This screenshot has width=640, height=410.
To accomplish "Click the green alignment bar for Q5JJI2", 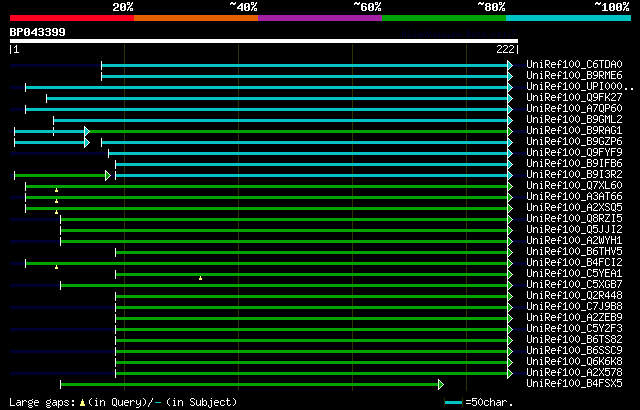I will pos(284,230).
